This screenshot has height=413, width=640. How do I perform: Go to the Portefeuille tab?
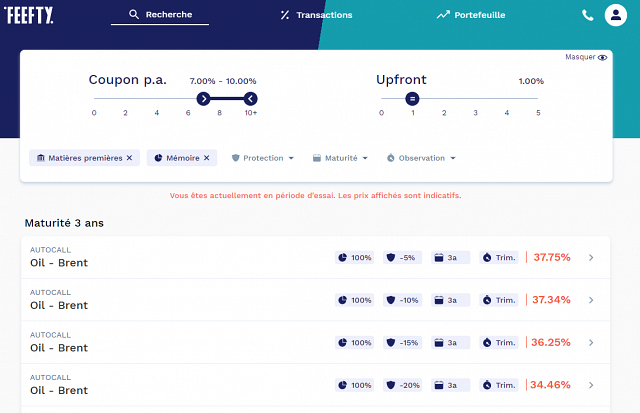[471, 15]
